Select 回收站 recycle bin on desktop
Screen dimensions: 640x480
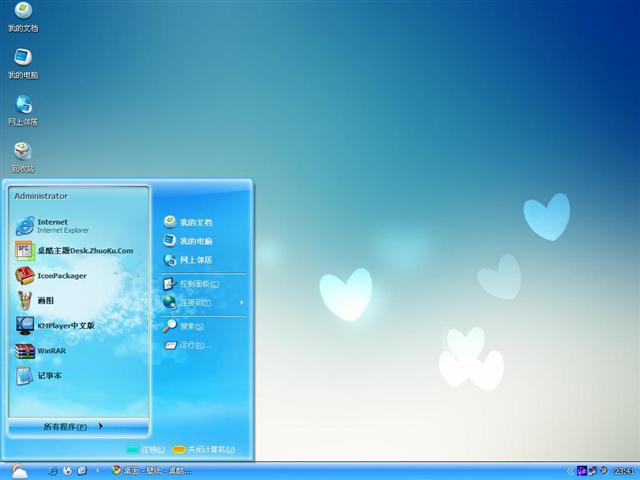click(23, 158)
